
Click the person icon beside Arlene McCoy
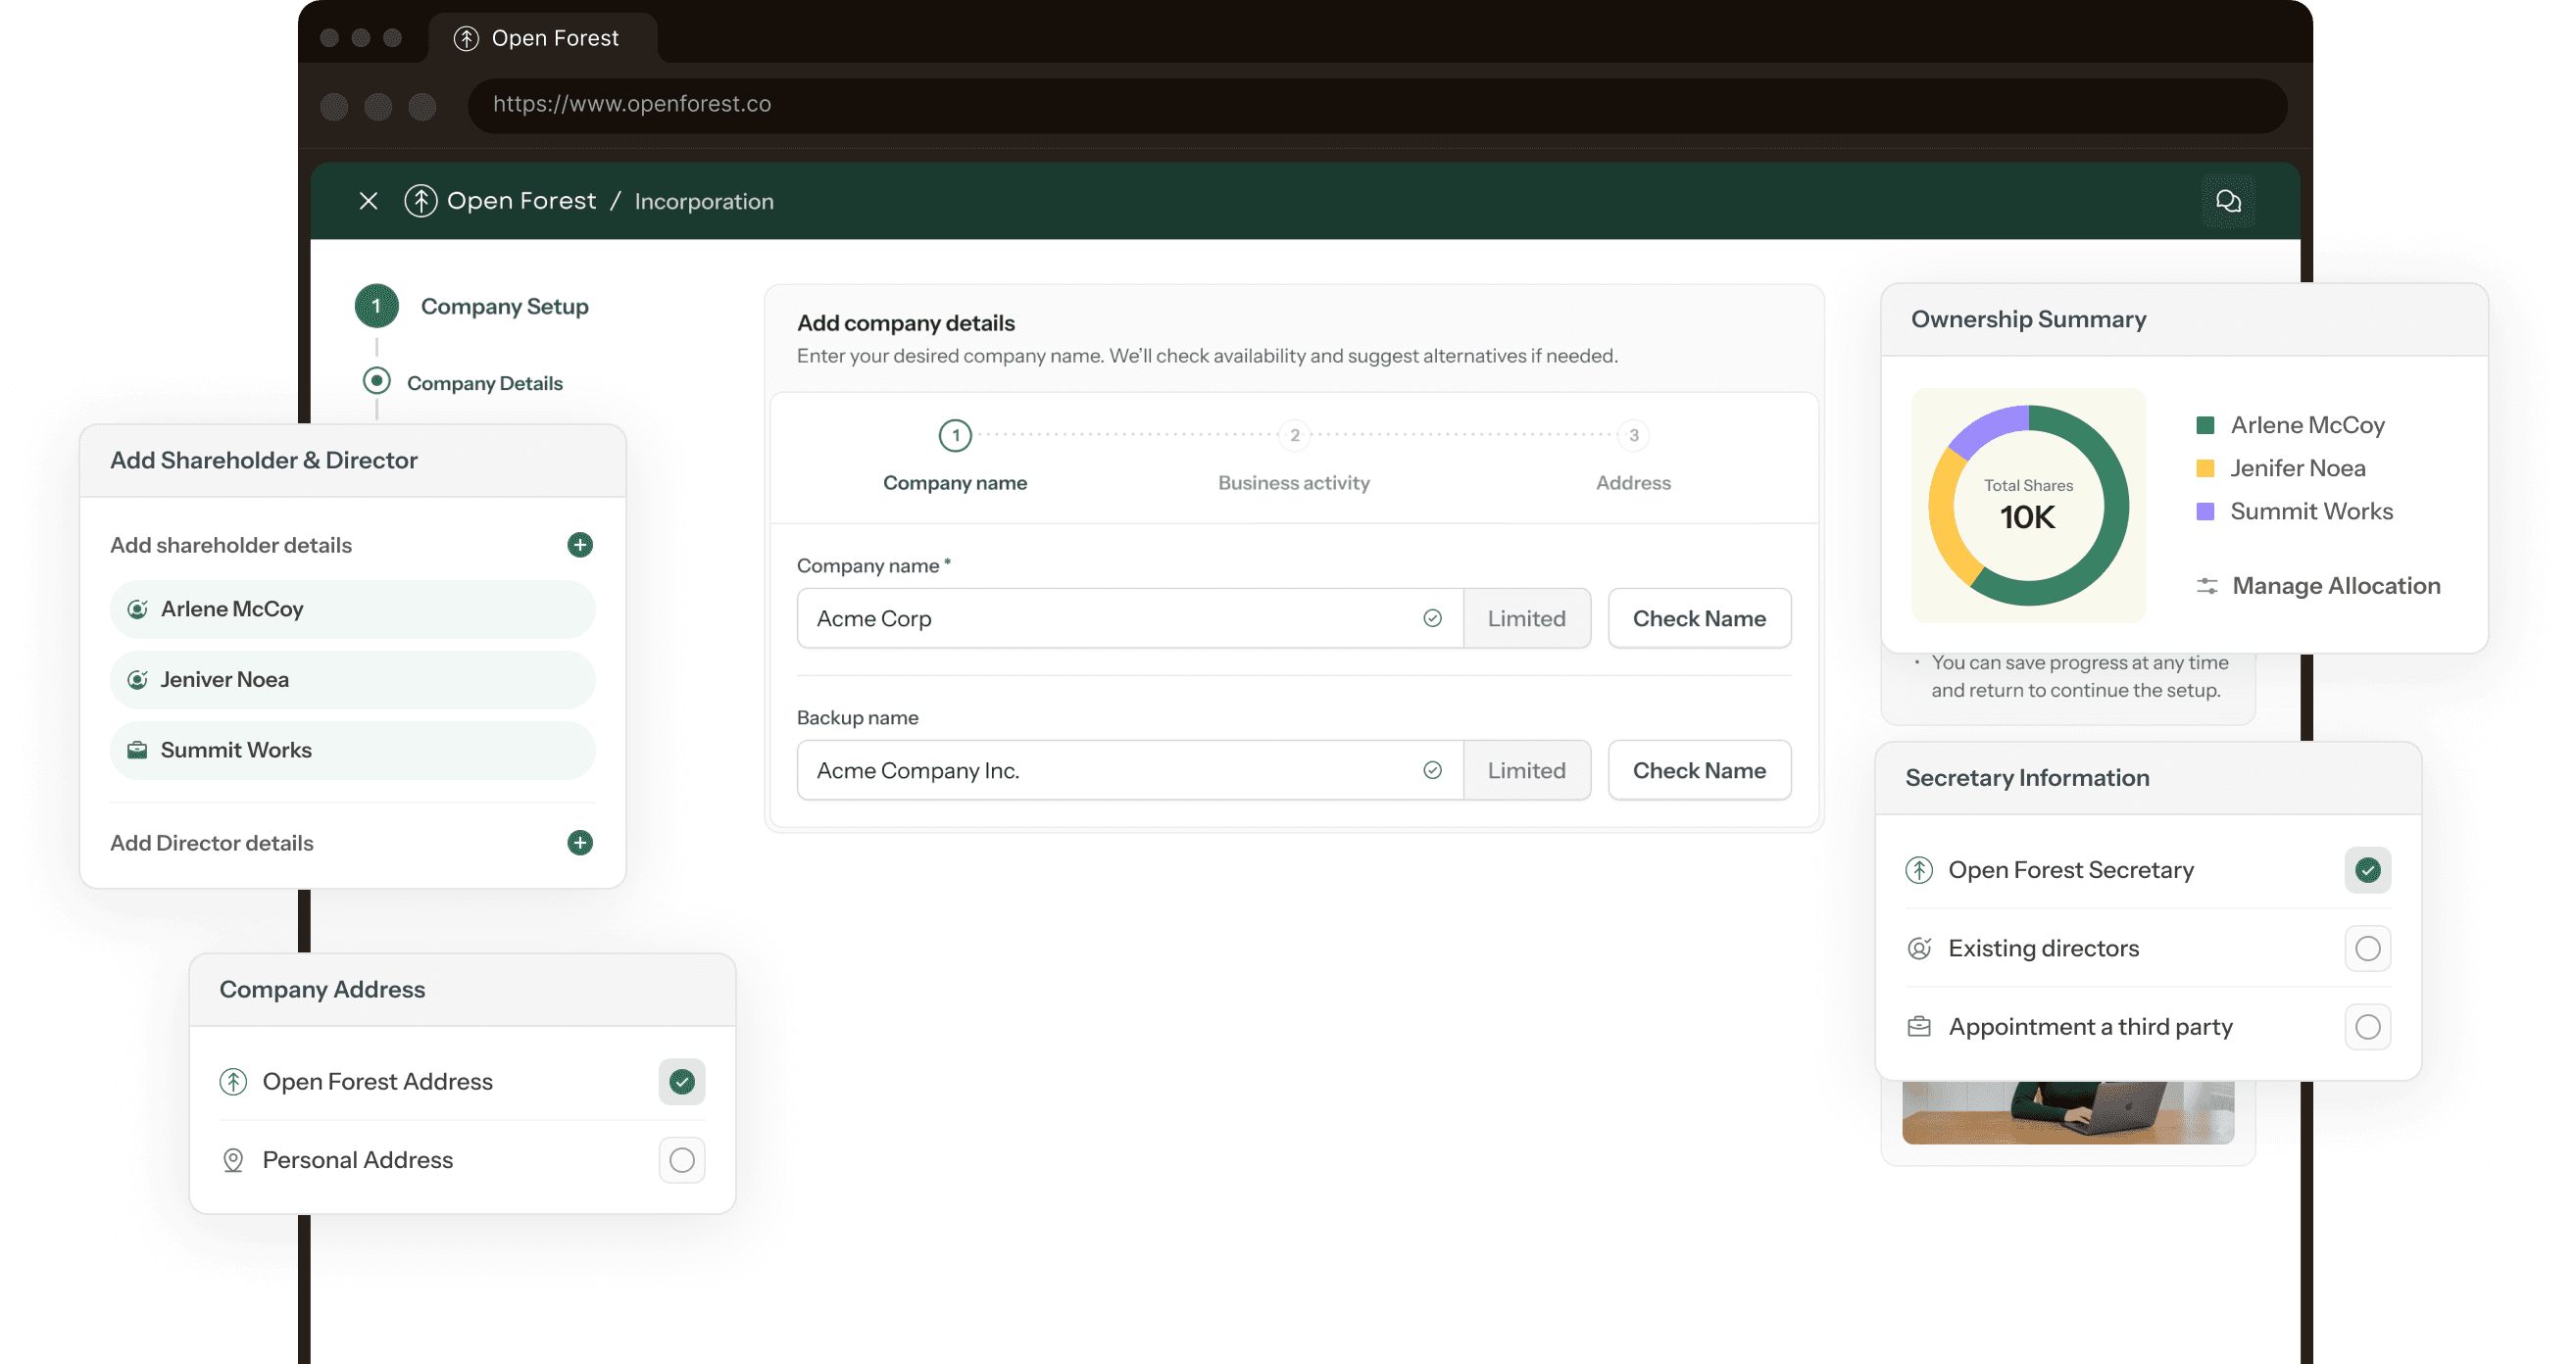tap(138, 609)
